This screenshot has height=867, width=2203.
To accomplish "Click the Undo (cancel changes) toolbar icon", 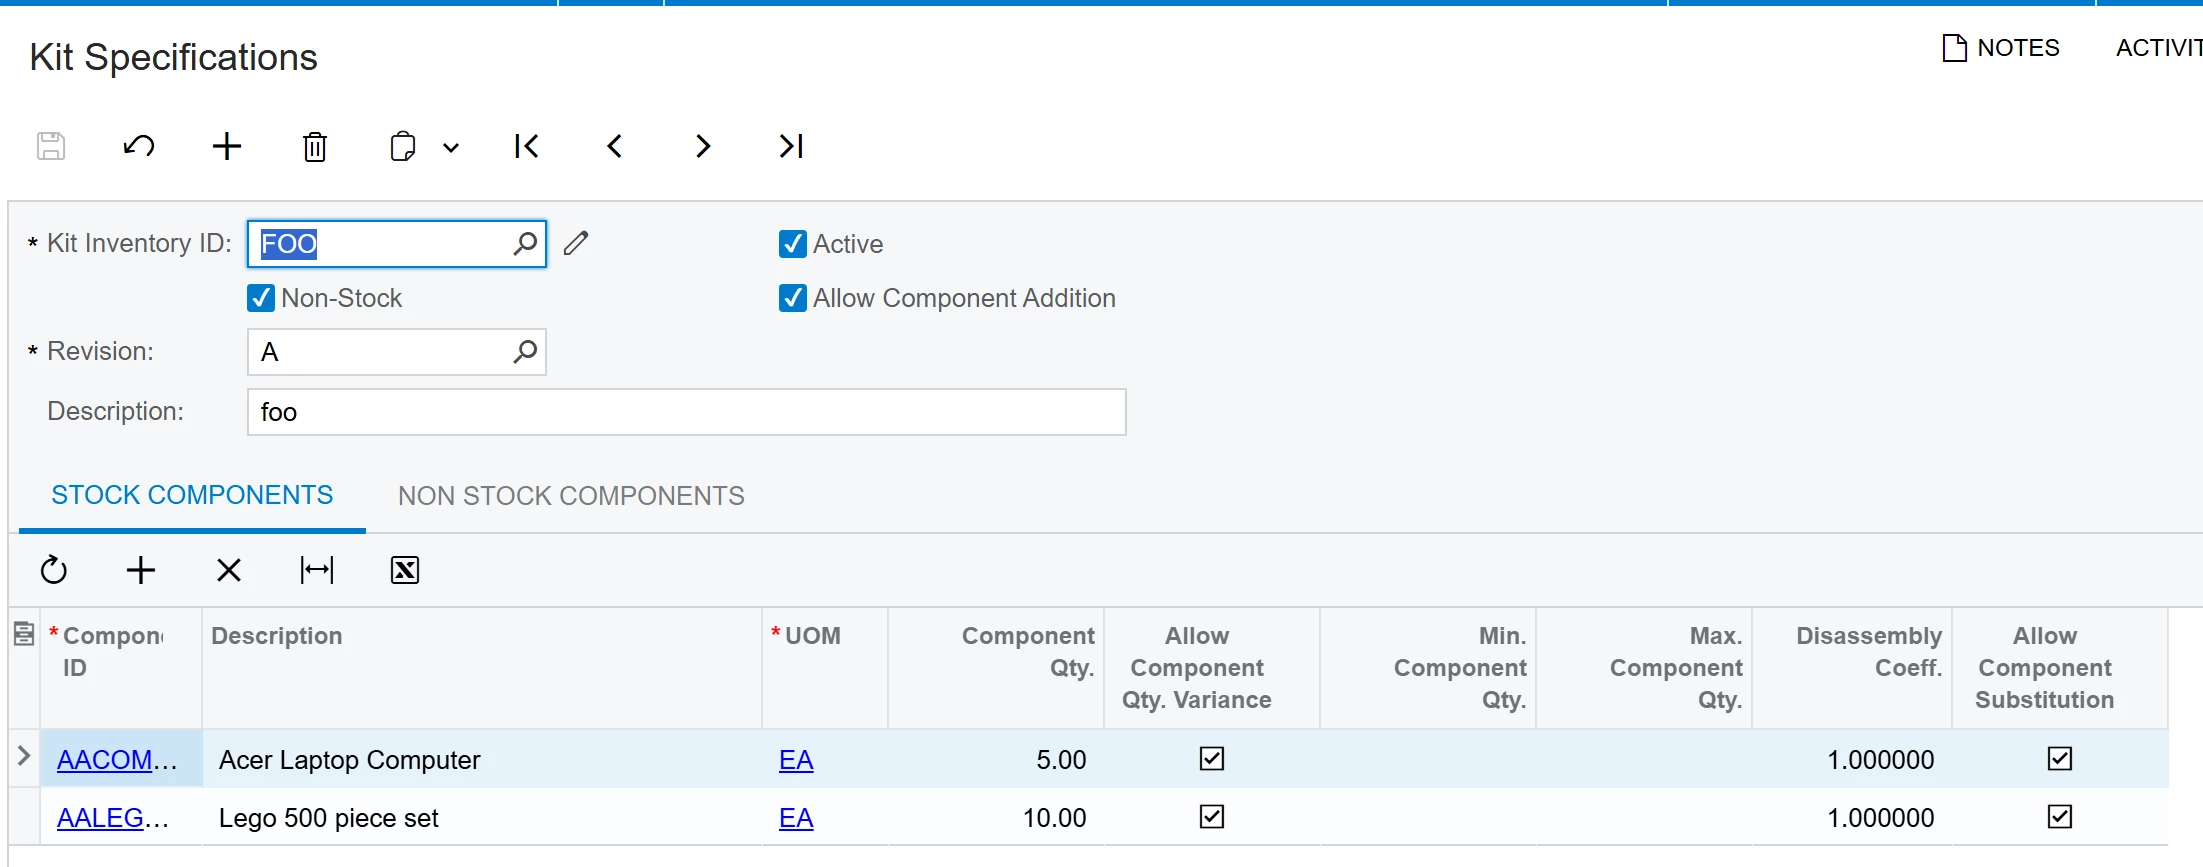I will point(139,147).
